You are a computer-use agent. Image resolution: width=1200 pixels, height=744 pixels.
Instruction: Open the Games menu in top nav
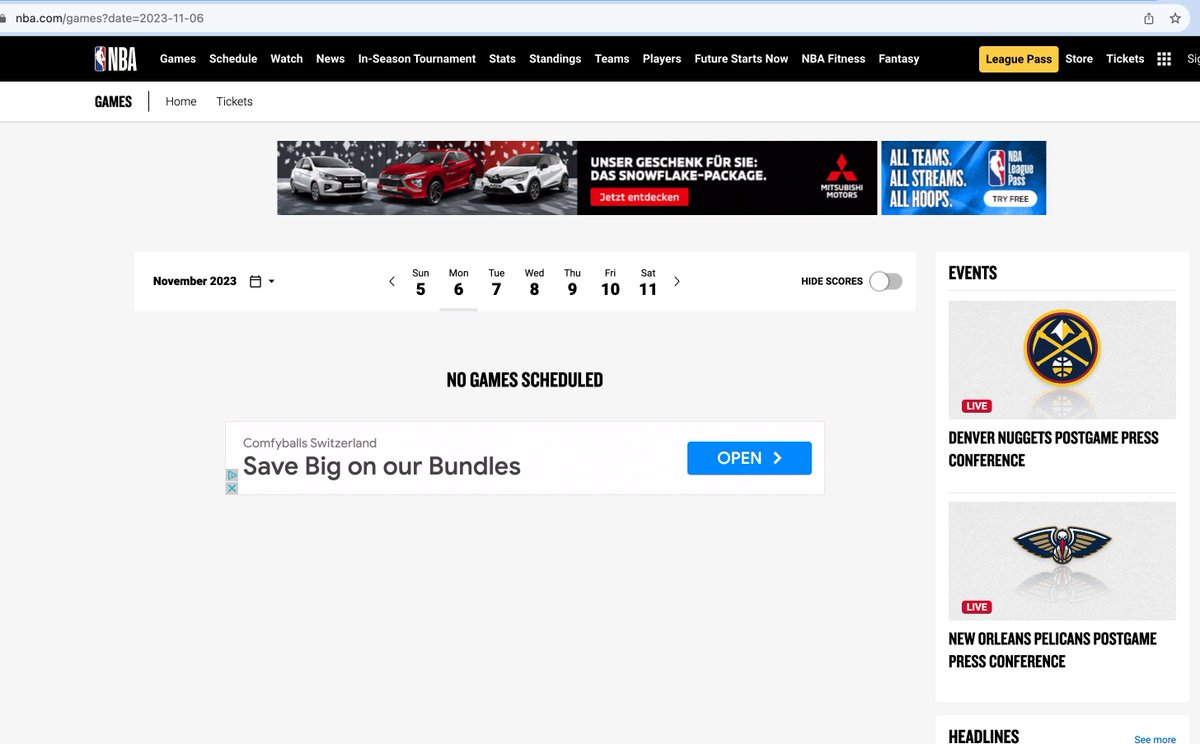point(178,59)
